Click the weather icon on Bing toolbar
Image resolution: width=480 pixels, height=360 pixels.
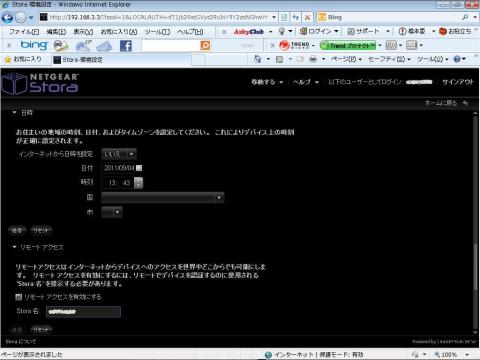pos(83,46)
